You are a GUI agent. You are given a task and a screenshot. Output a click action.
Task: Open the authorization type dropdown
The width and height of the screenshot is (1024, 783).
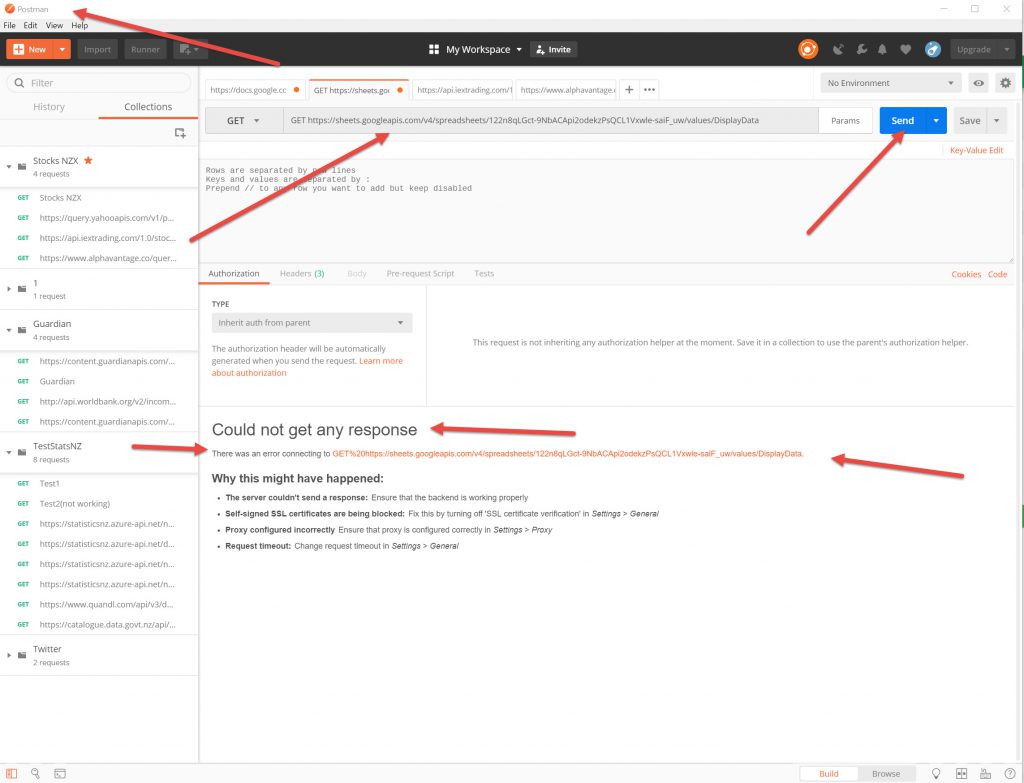[x=311, y=323]
